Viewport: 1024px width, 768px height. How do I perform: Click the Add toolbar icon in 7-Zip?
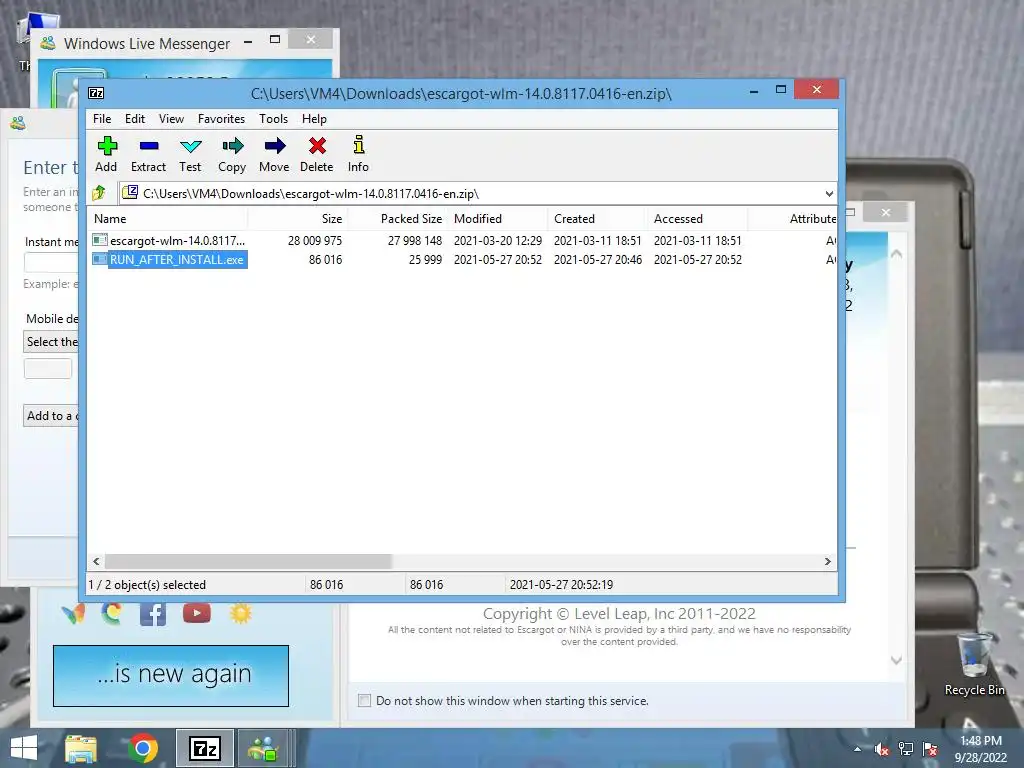(106, 146)
